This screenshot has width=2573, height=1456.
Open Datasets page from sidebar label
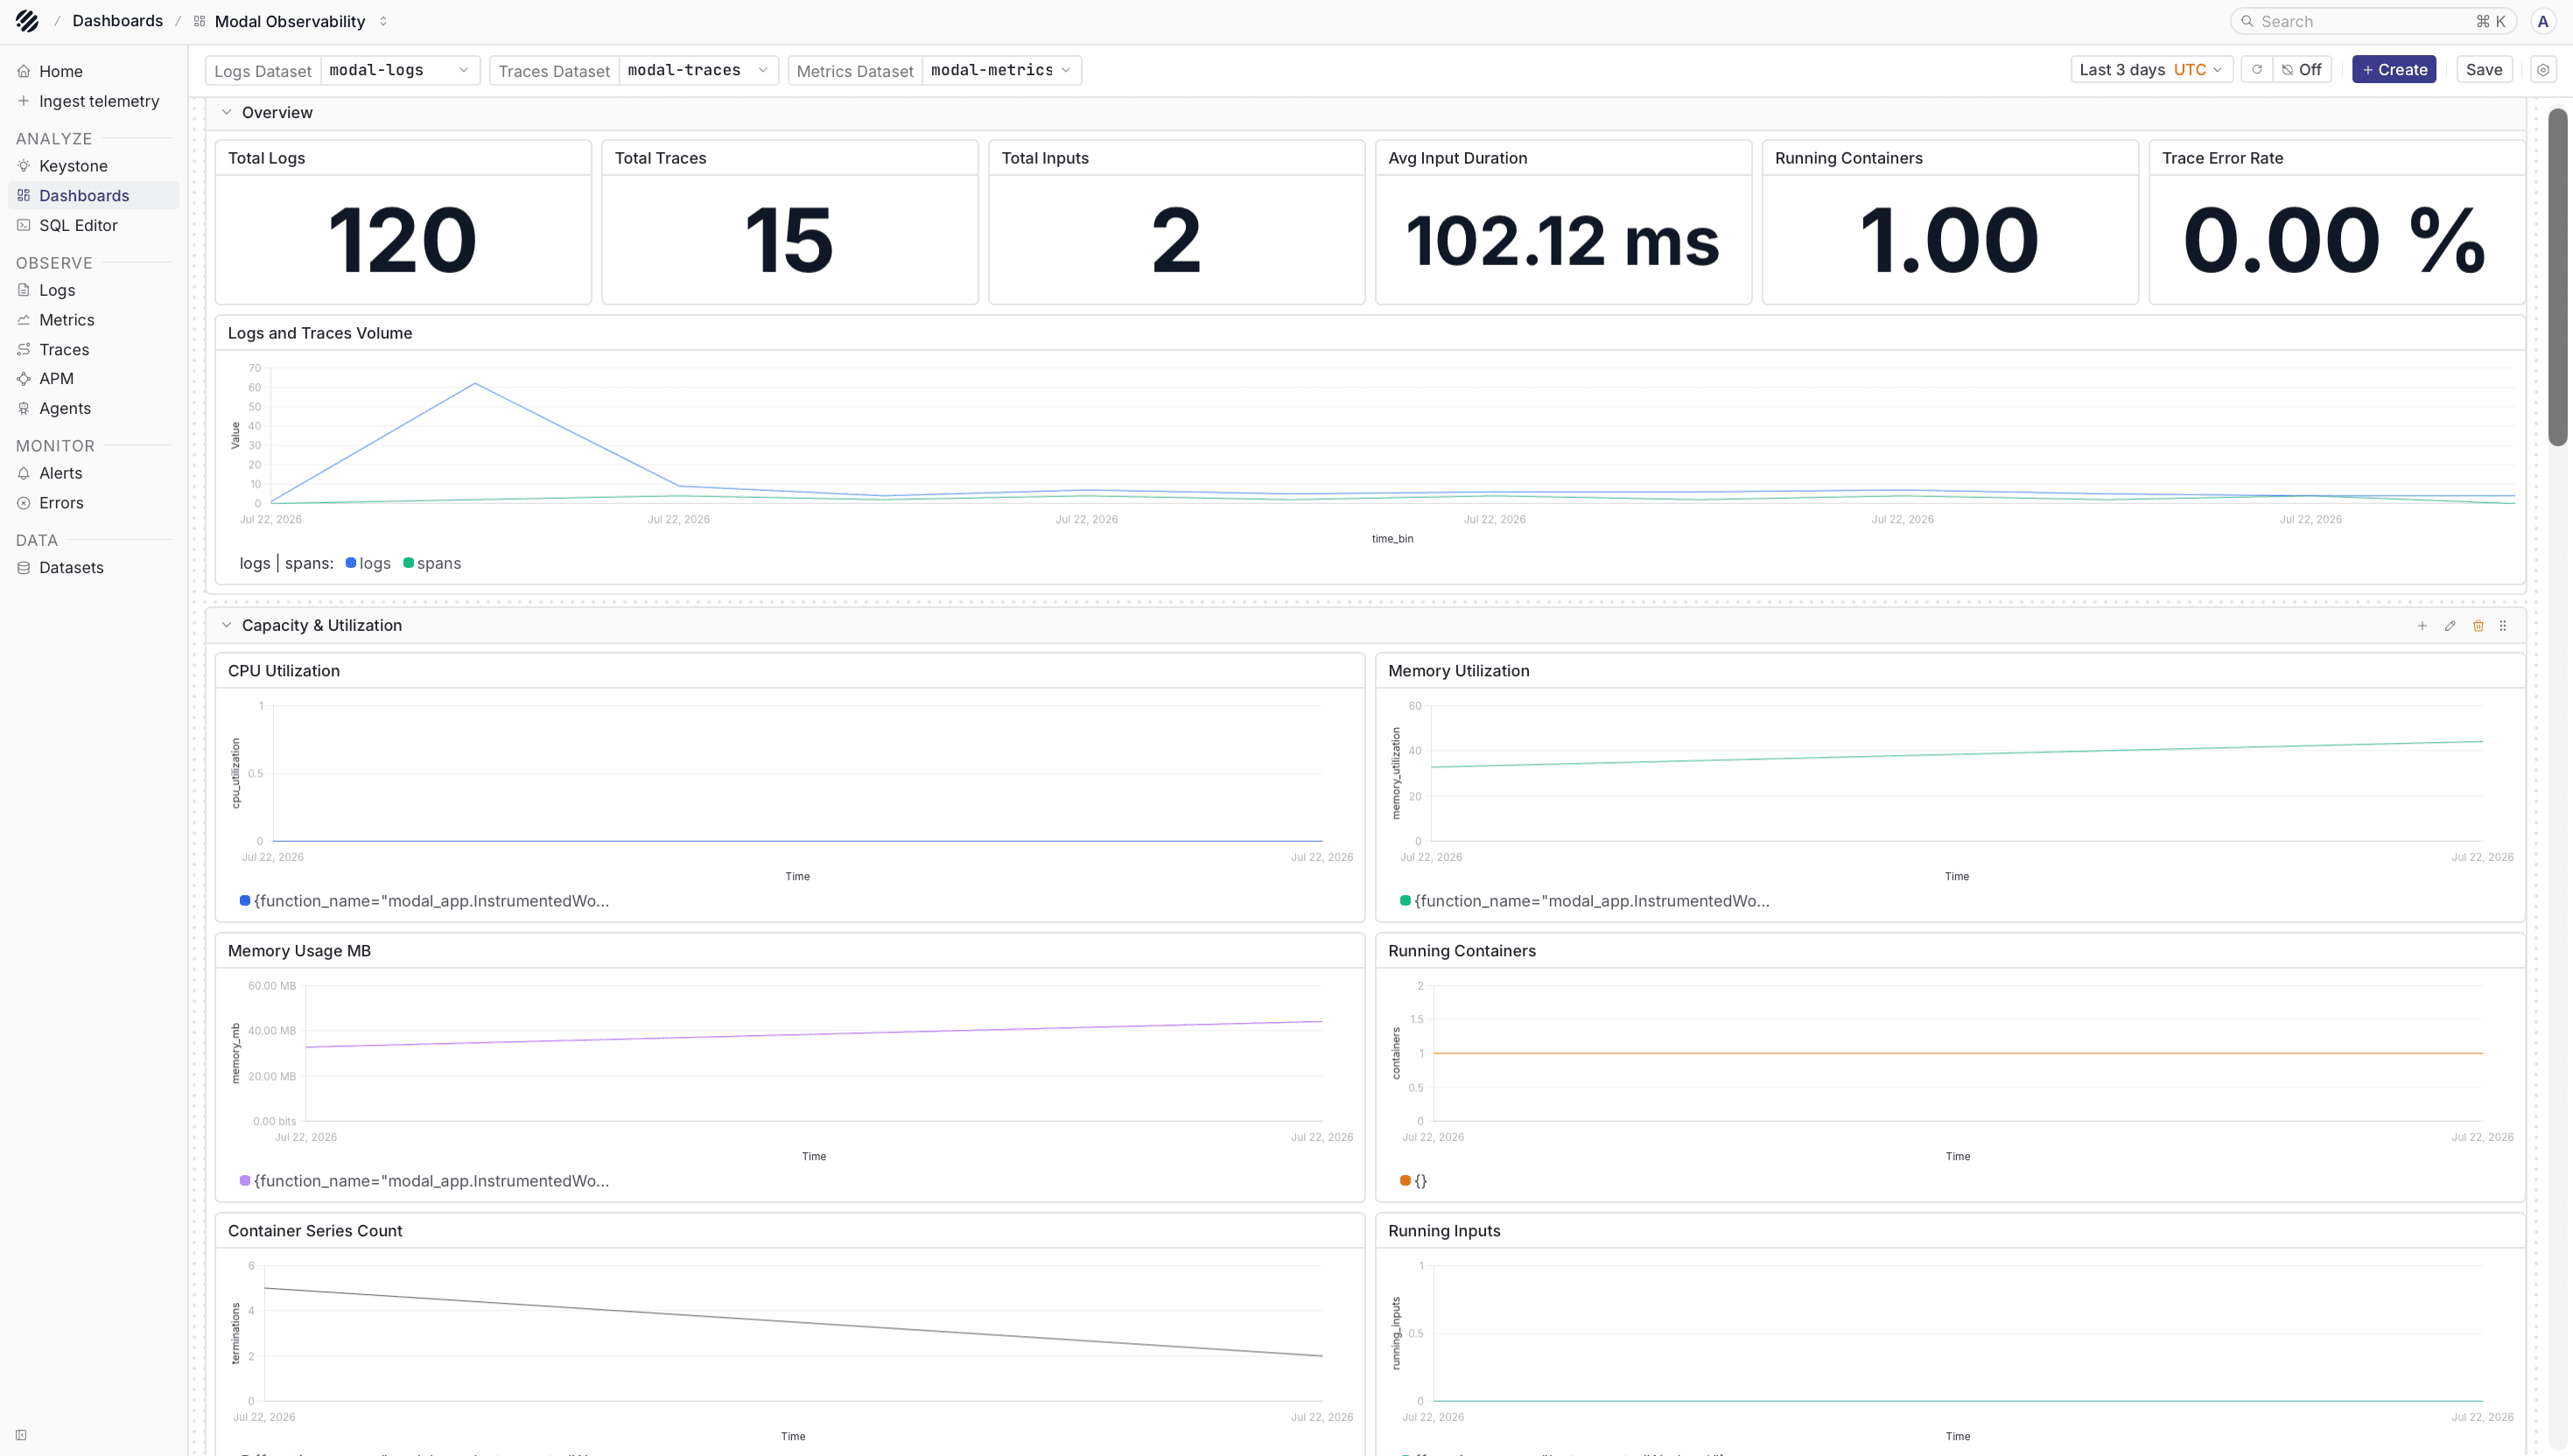[71, 568]
